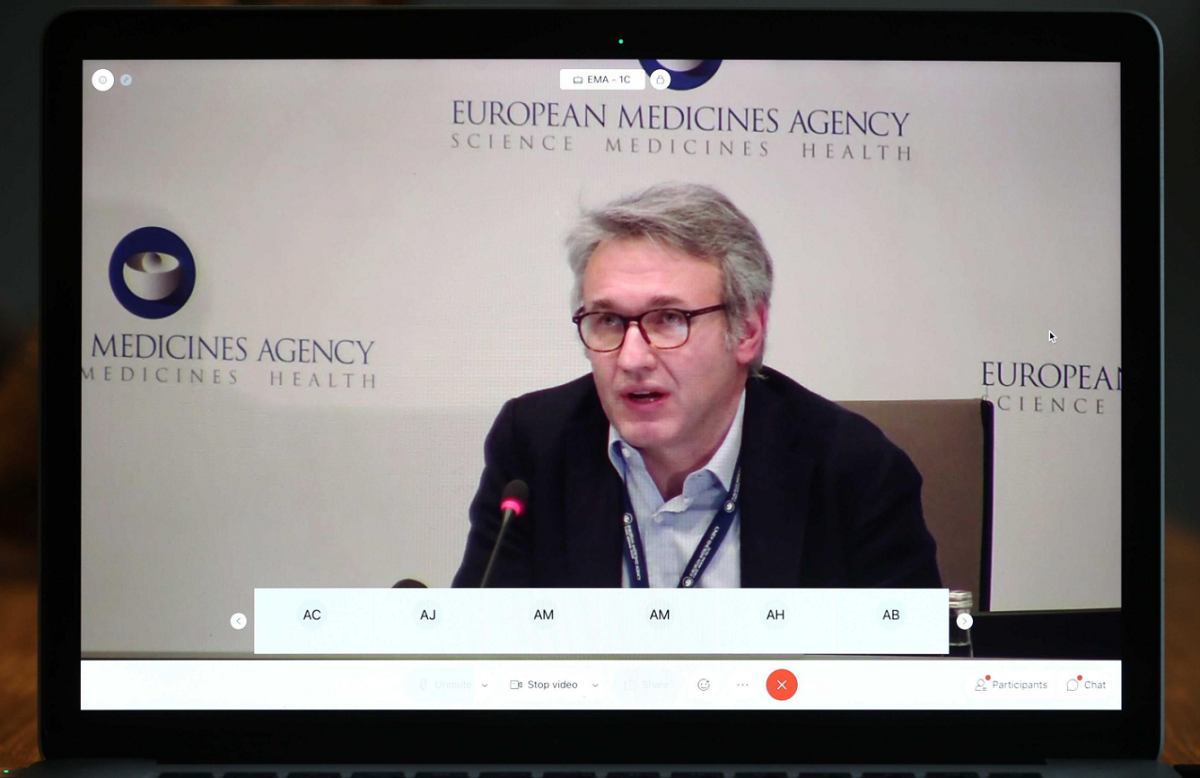Leave meeting with the red X button

click(782, 685)
